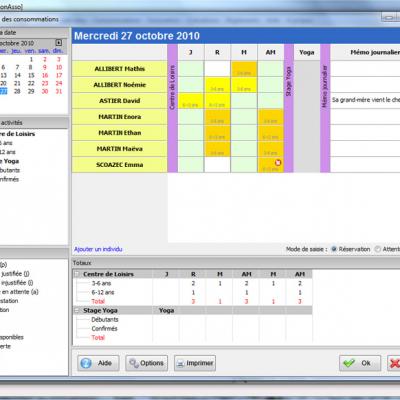Click the 3-6 ans row in Totaux
This screenshot has height=400, width=400.
(193, 283)
